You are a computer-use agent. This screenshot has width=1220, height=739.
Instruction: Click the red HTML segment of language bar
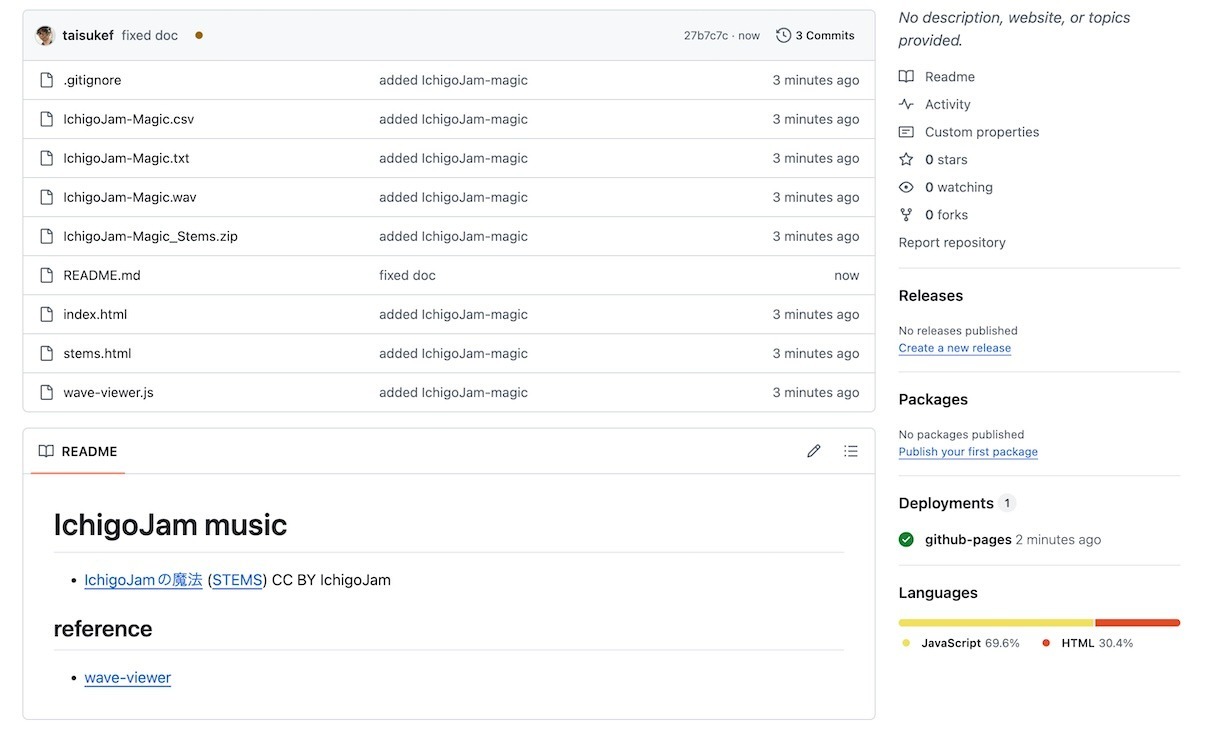(1138, 623)
